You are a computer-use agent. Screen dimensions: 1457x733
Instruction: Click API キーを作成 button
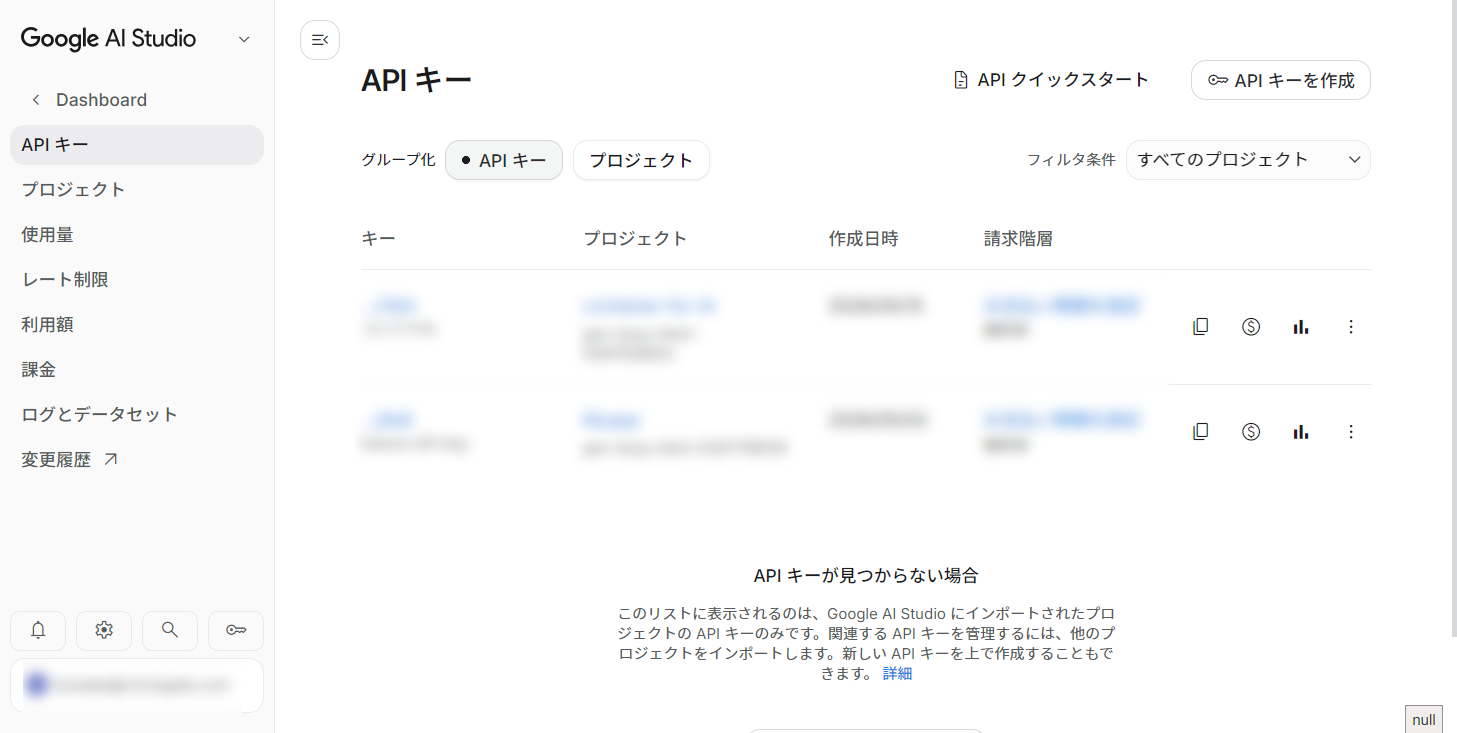point(1281,80)
